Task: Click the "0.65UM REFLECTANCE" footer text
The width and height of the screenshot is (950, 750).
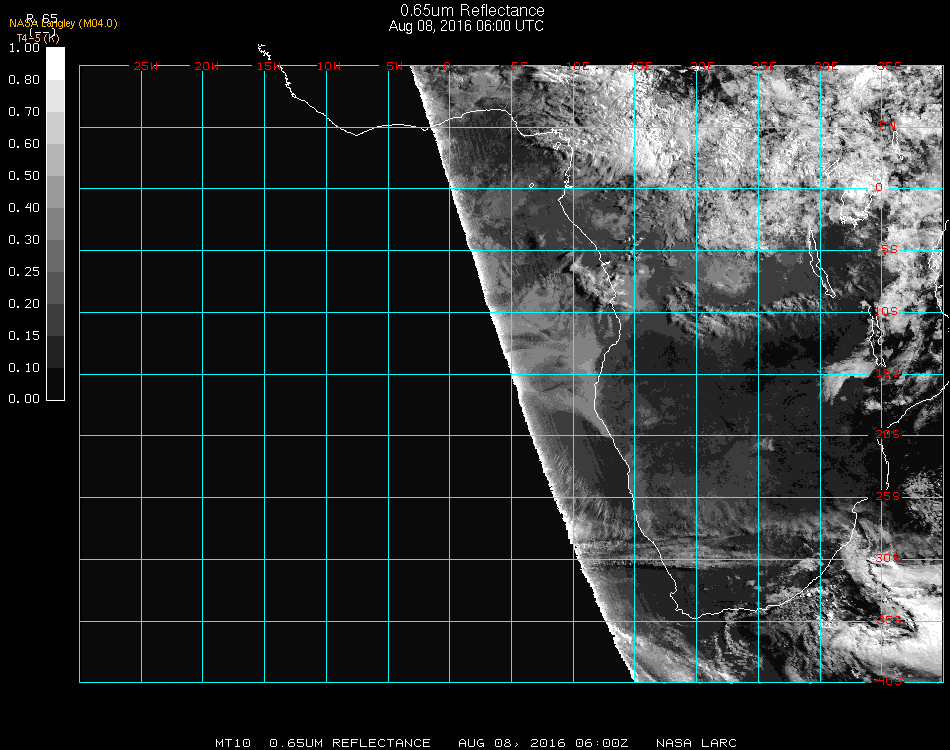Action: point(350,743)
